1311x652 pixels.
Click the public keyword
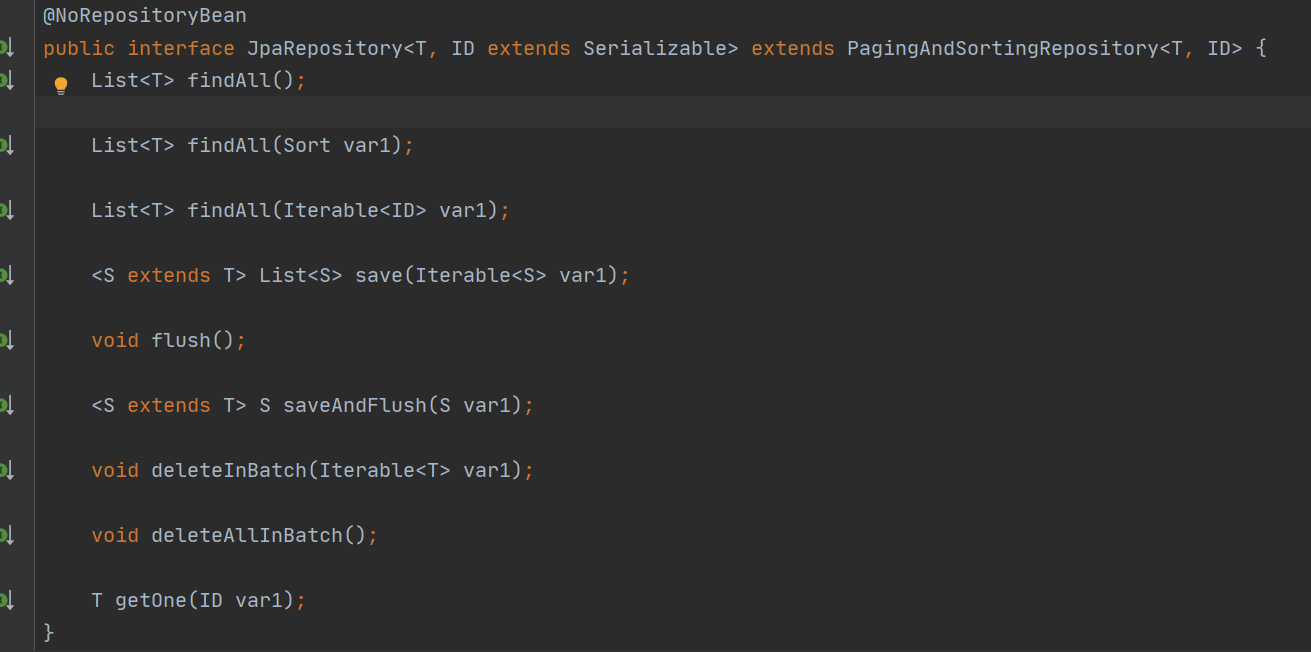point(79,48)
